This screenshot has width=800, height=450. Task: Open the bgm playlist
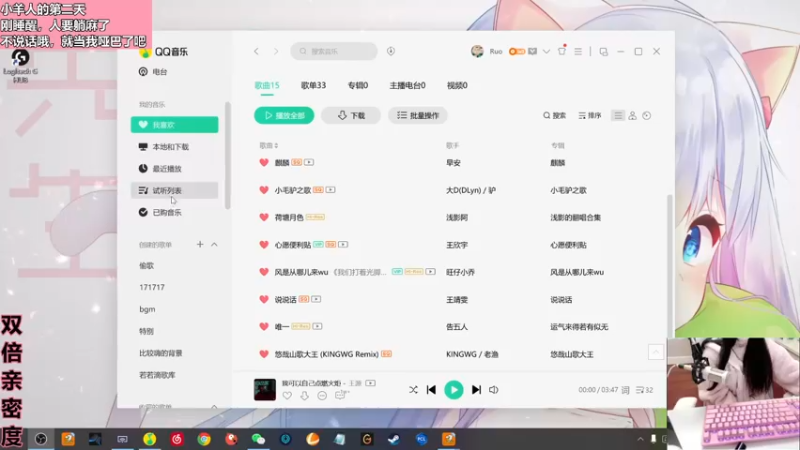click(147, 309)
